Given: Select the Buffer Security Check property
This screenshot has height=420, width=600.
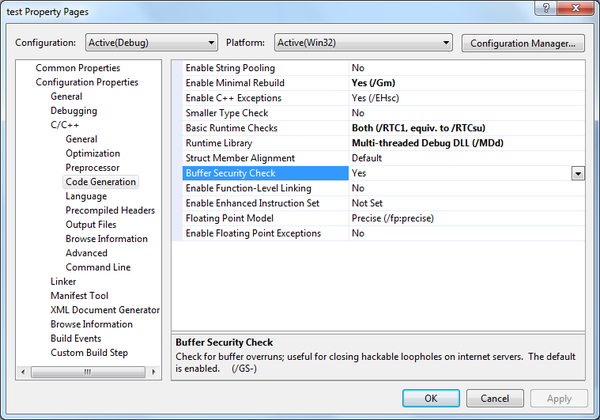Looking at the screenshot, I should point(266,173).
